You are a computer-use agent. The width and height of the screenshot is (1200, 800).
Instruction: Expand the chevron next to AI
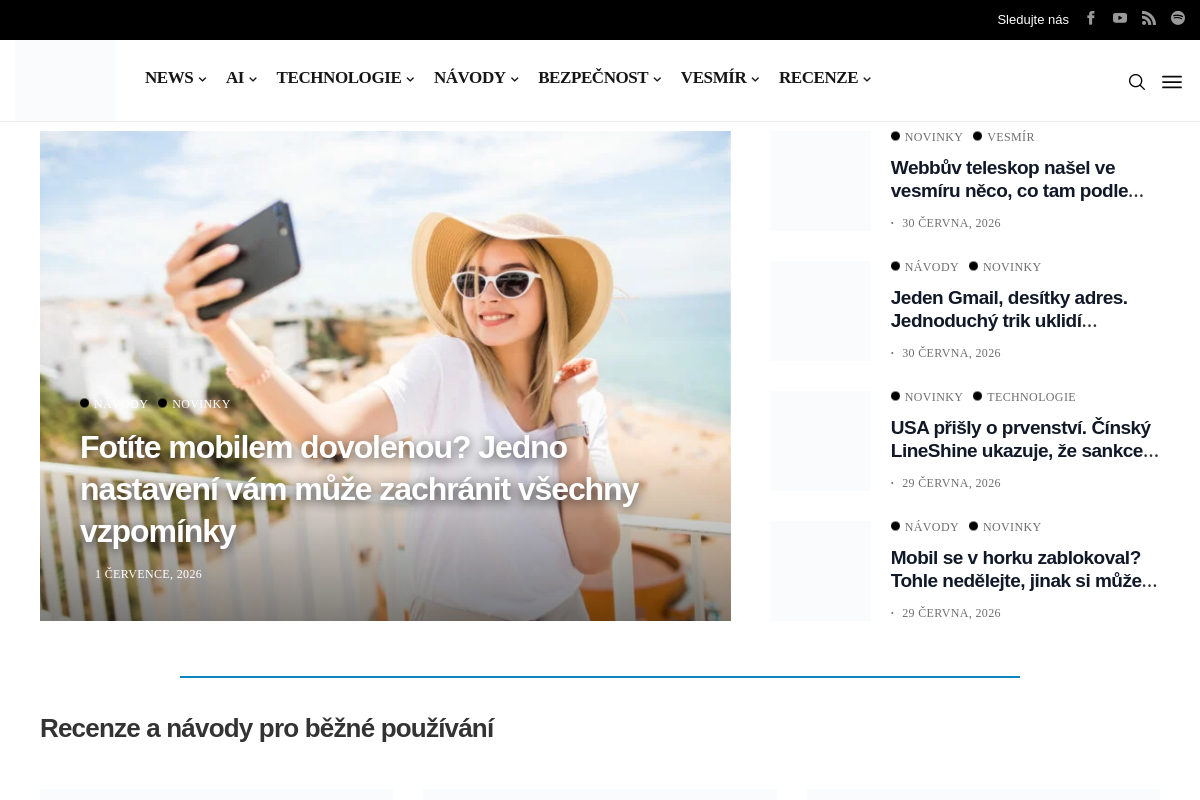click(253, 79)
